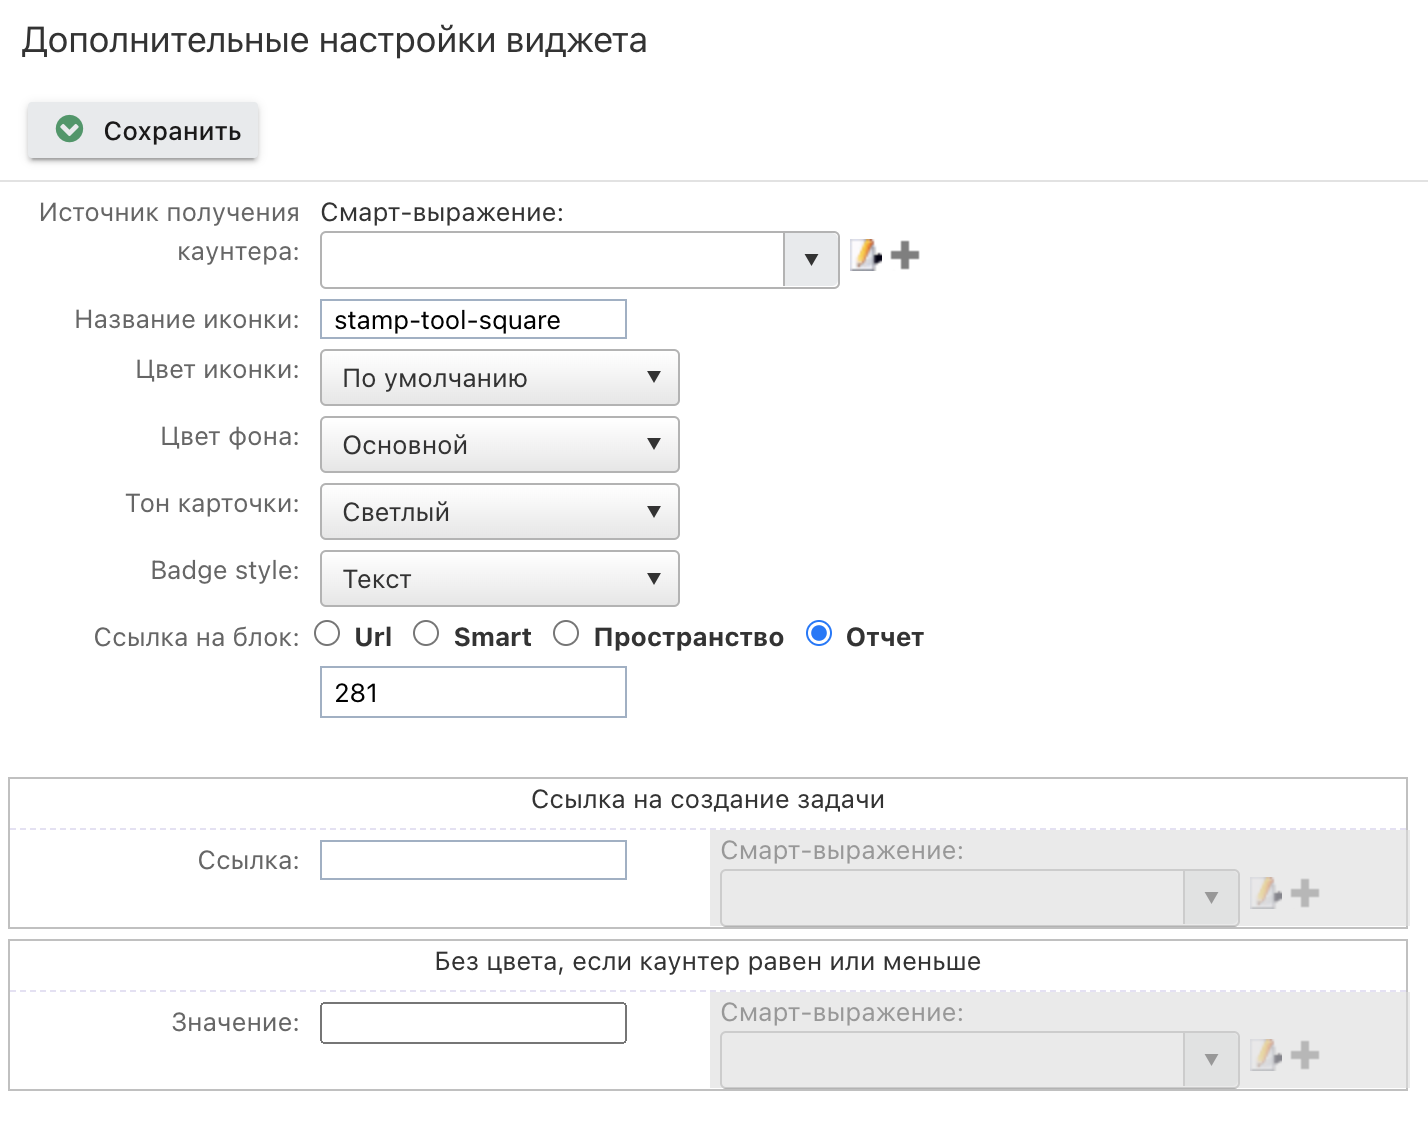This screenshot has height=1132, width=1428.
Task: Choose the Пространство radio option
Action: point(566,634)
